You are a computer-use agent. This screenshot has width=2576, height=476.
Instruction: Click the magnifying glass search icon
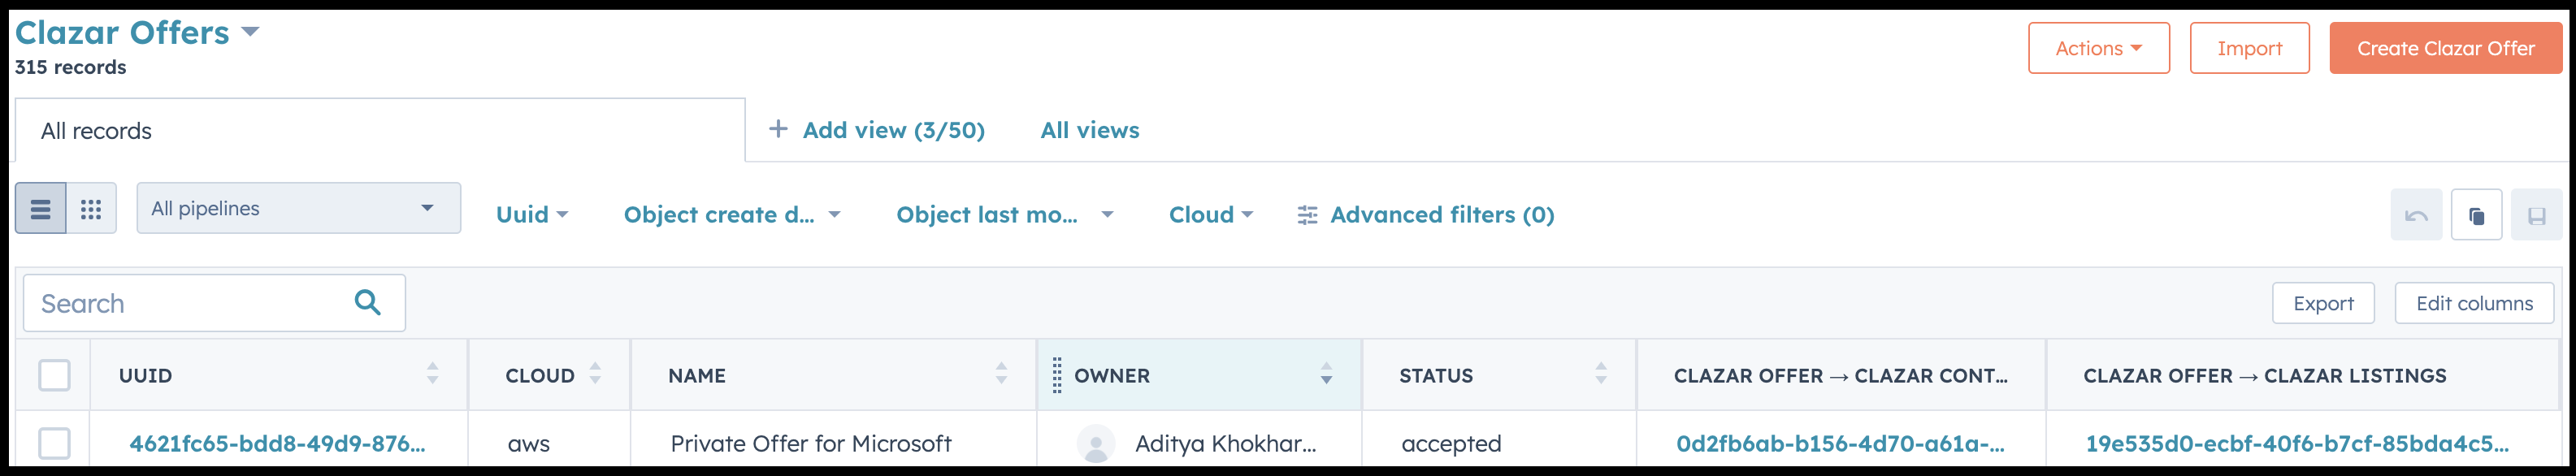pos(367,302)
